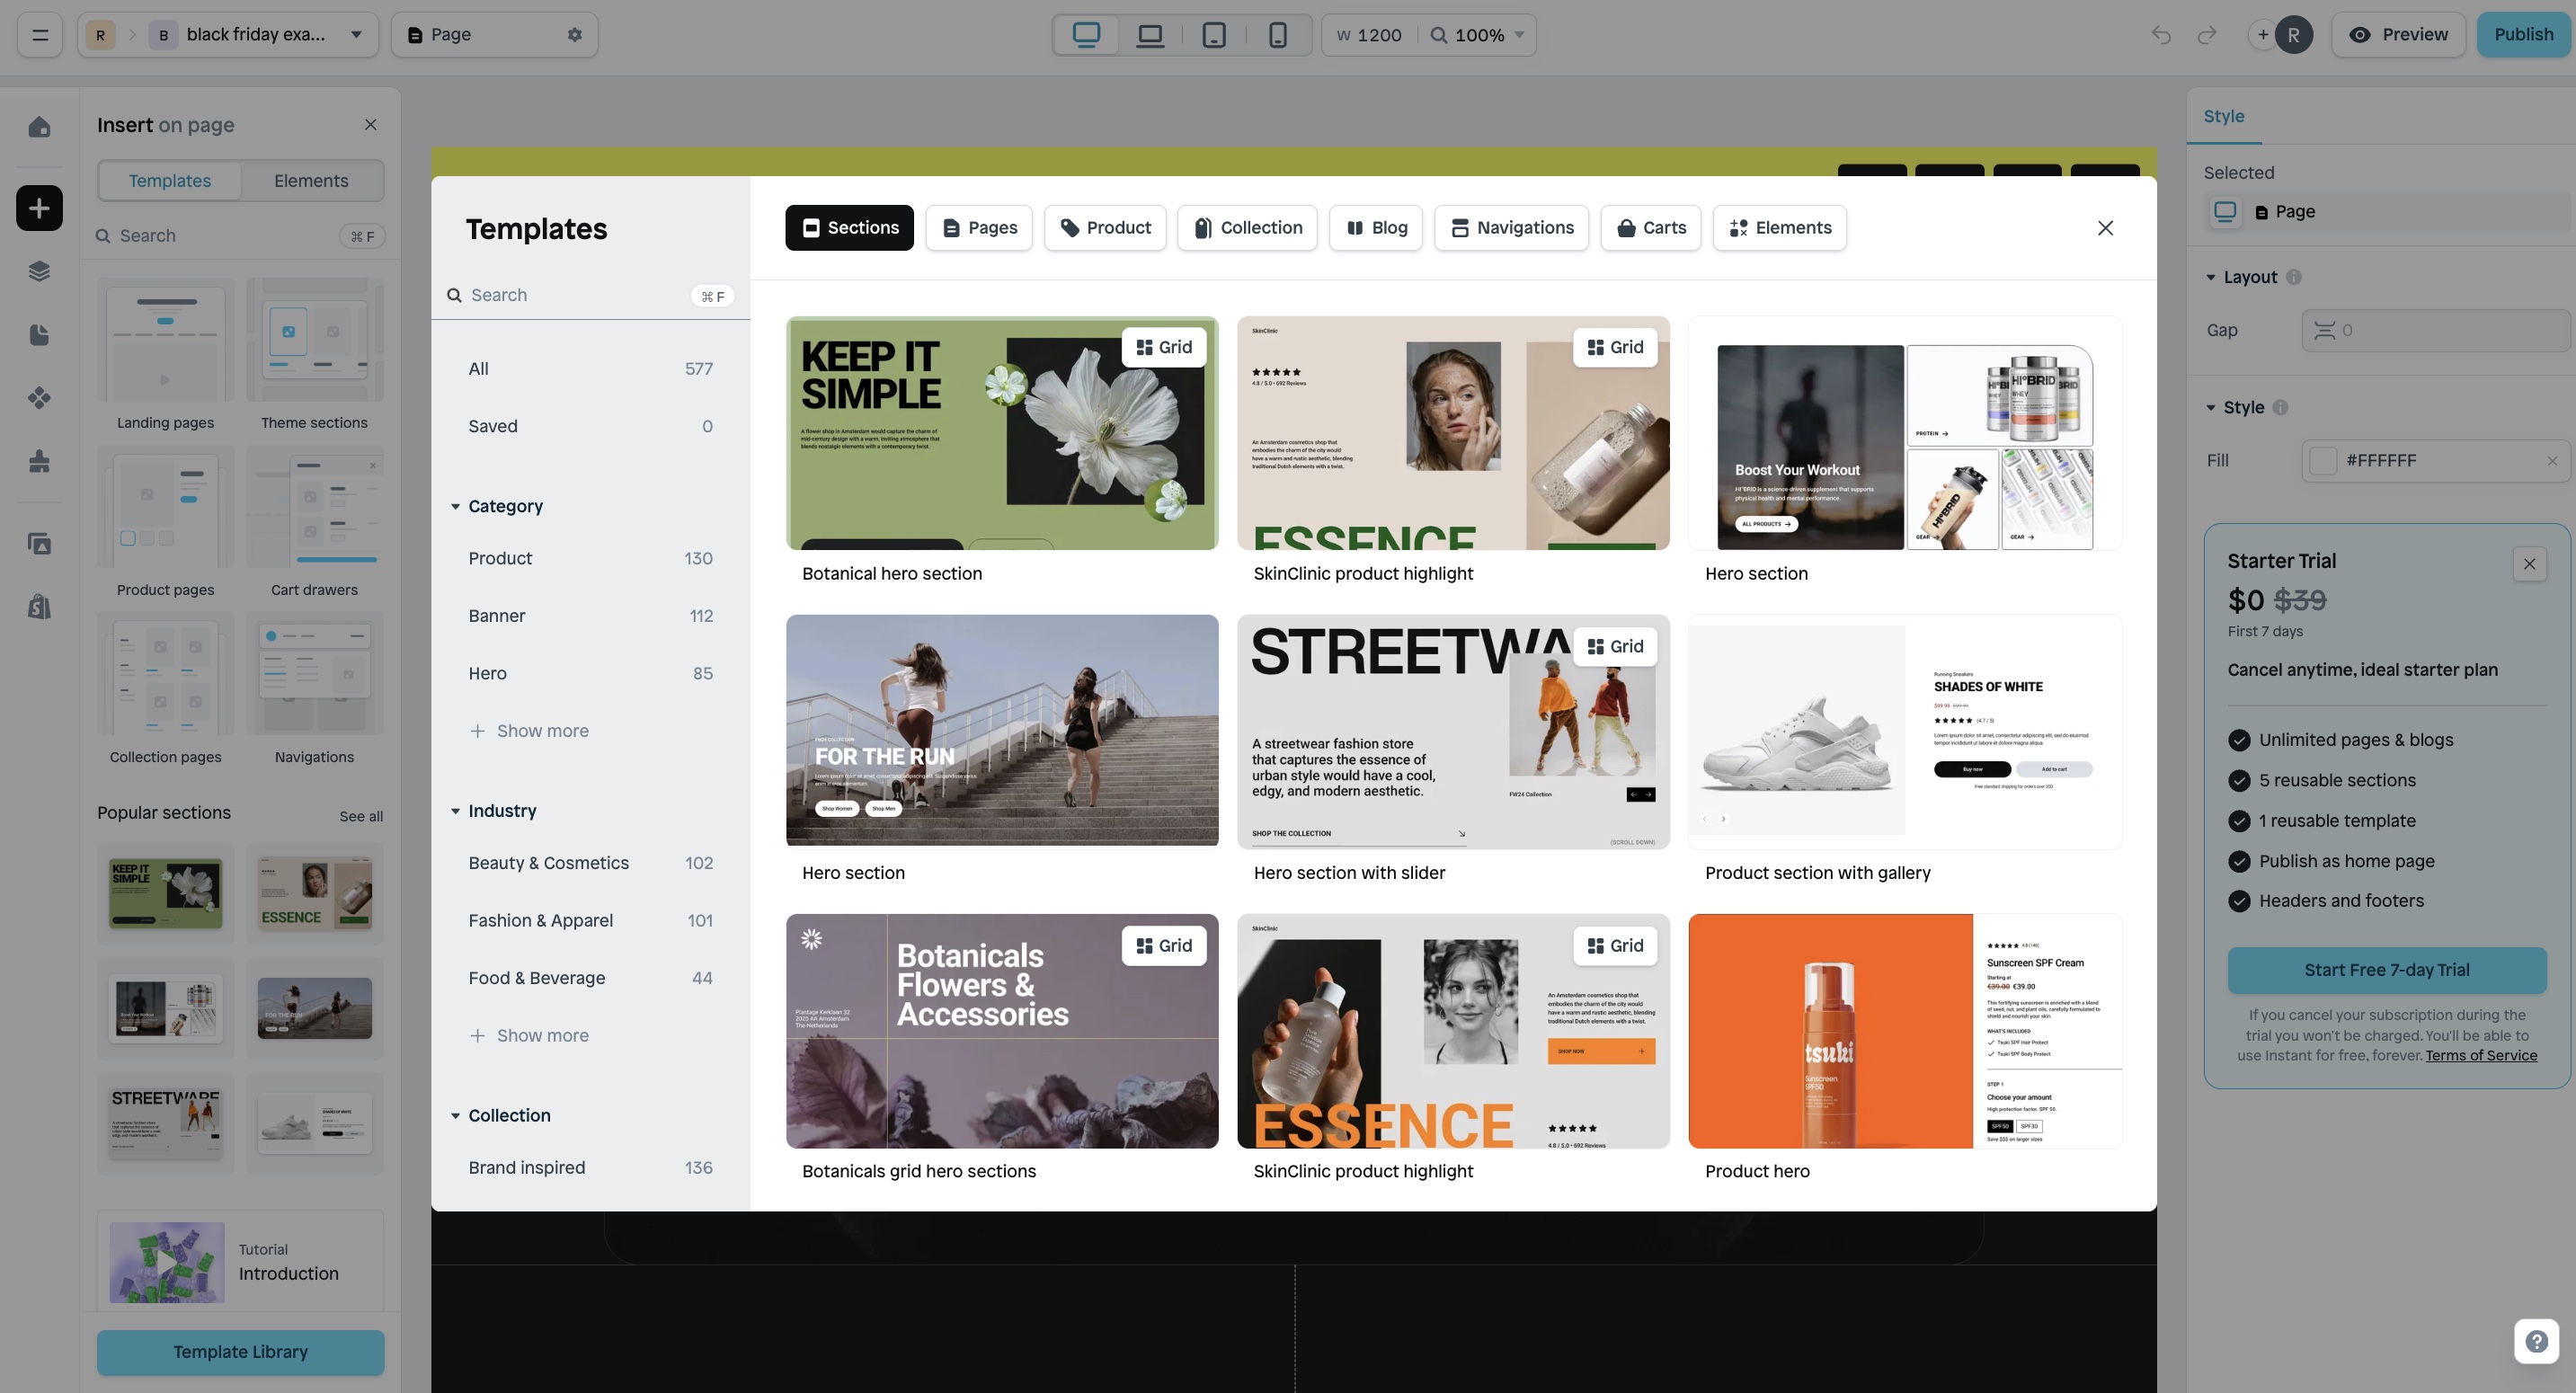
Task: Click the Publish button
Action: pyautogui.click(x=2524, y=33)
